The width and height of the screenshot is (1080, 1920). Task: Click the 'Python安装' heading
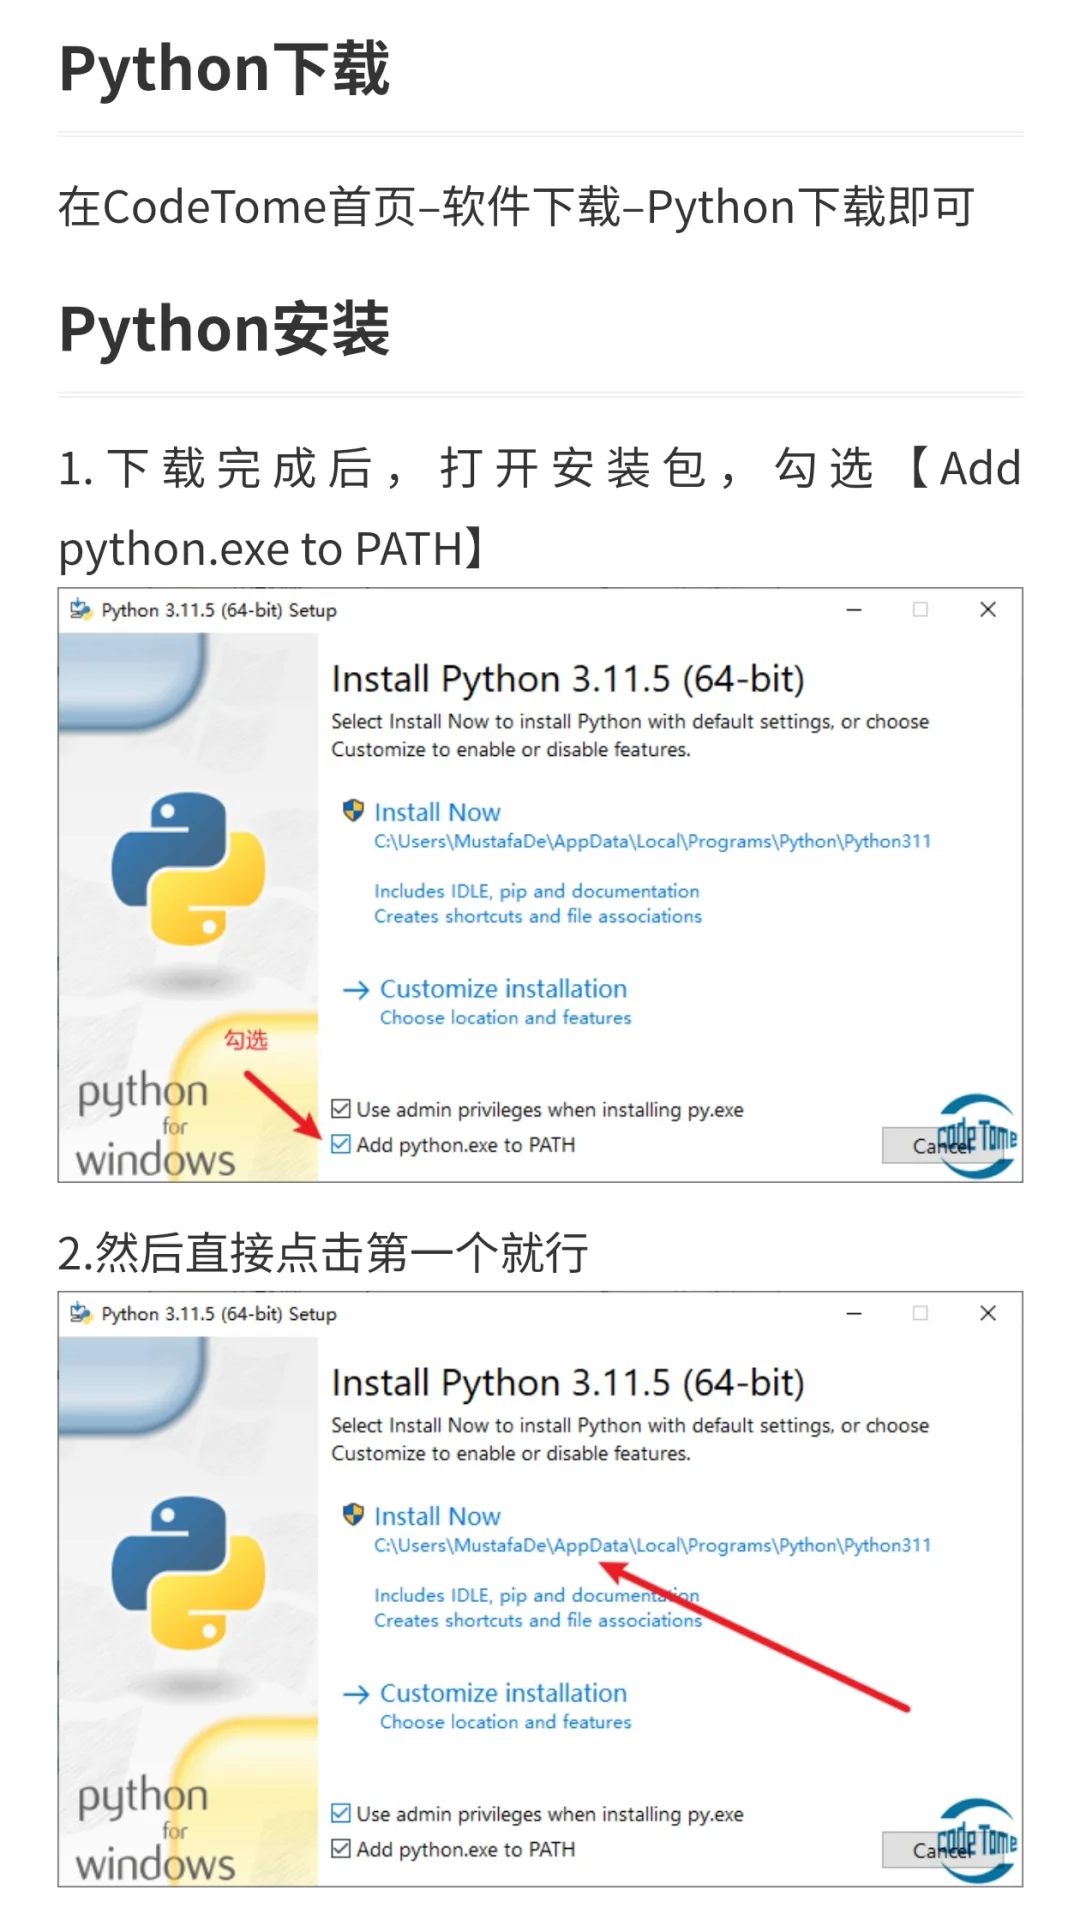[224, 328]
